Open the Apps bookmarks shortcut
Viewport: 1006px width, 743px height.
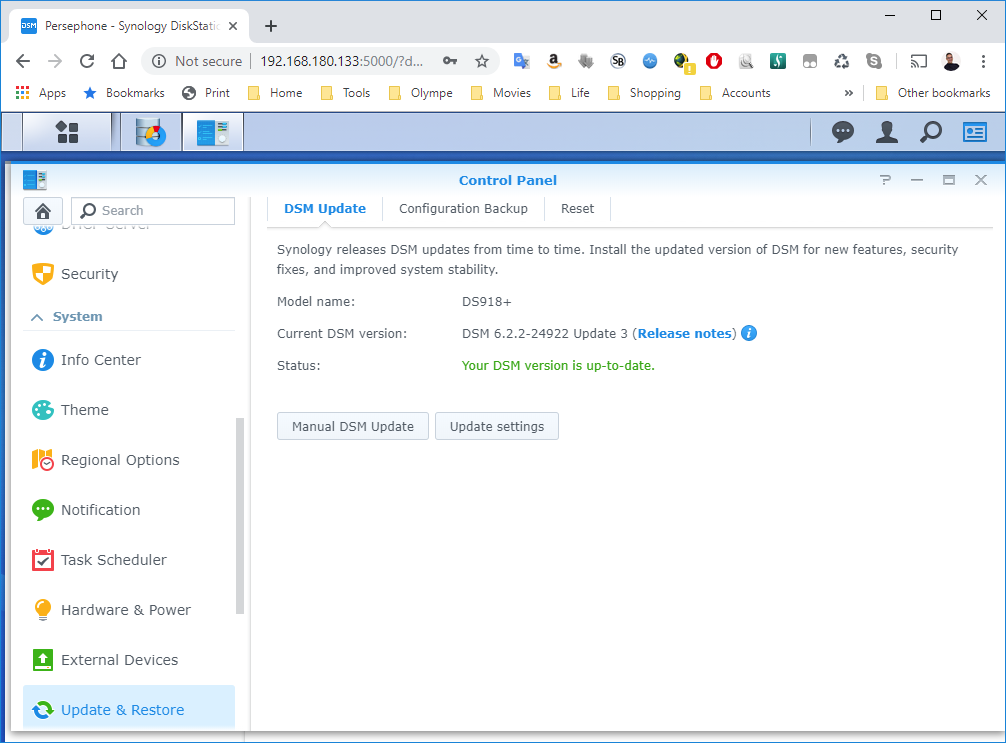pyautogui.click(x=41, y=93)
